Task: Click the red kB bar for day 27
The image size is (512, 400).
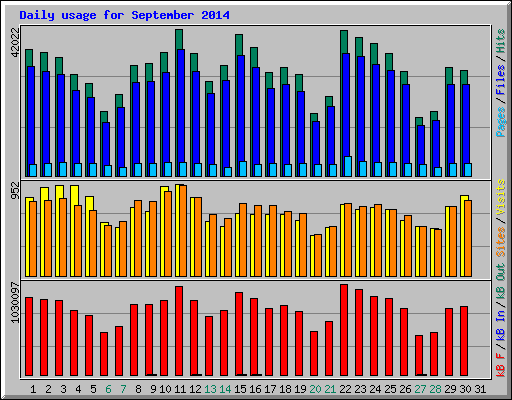Action: [x=419, y=355]
